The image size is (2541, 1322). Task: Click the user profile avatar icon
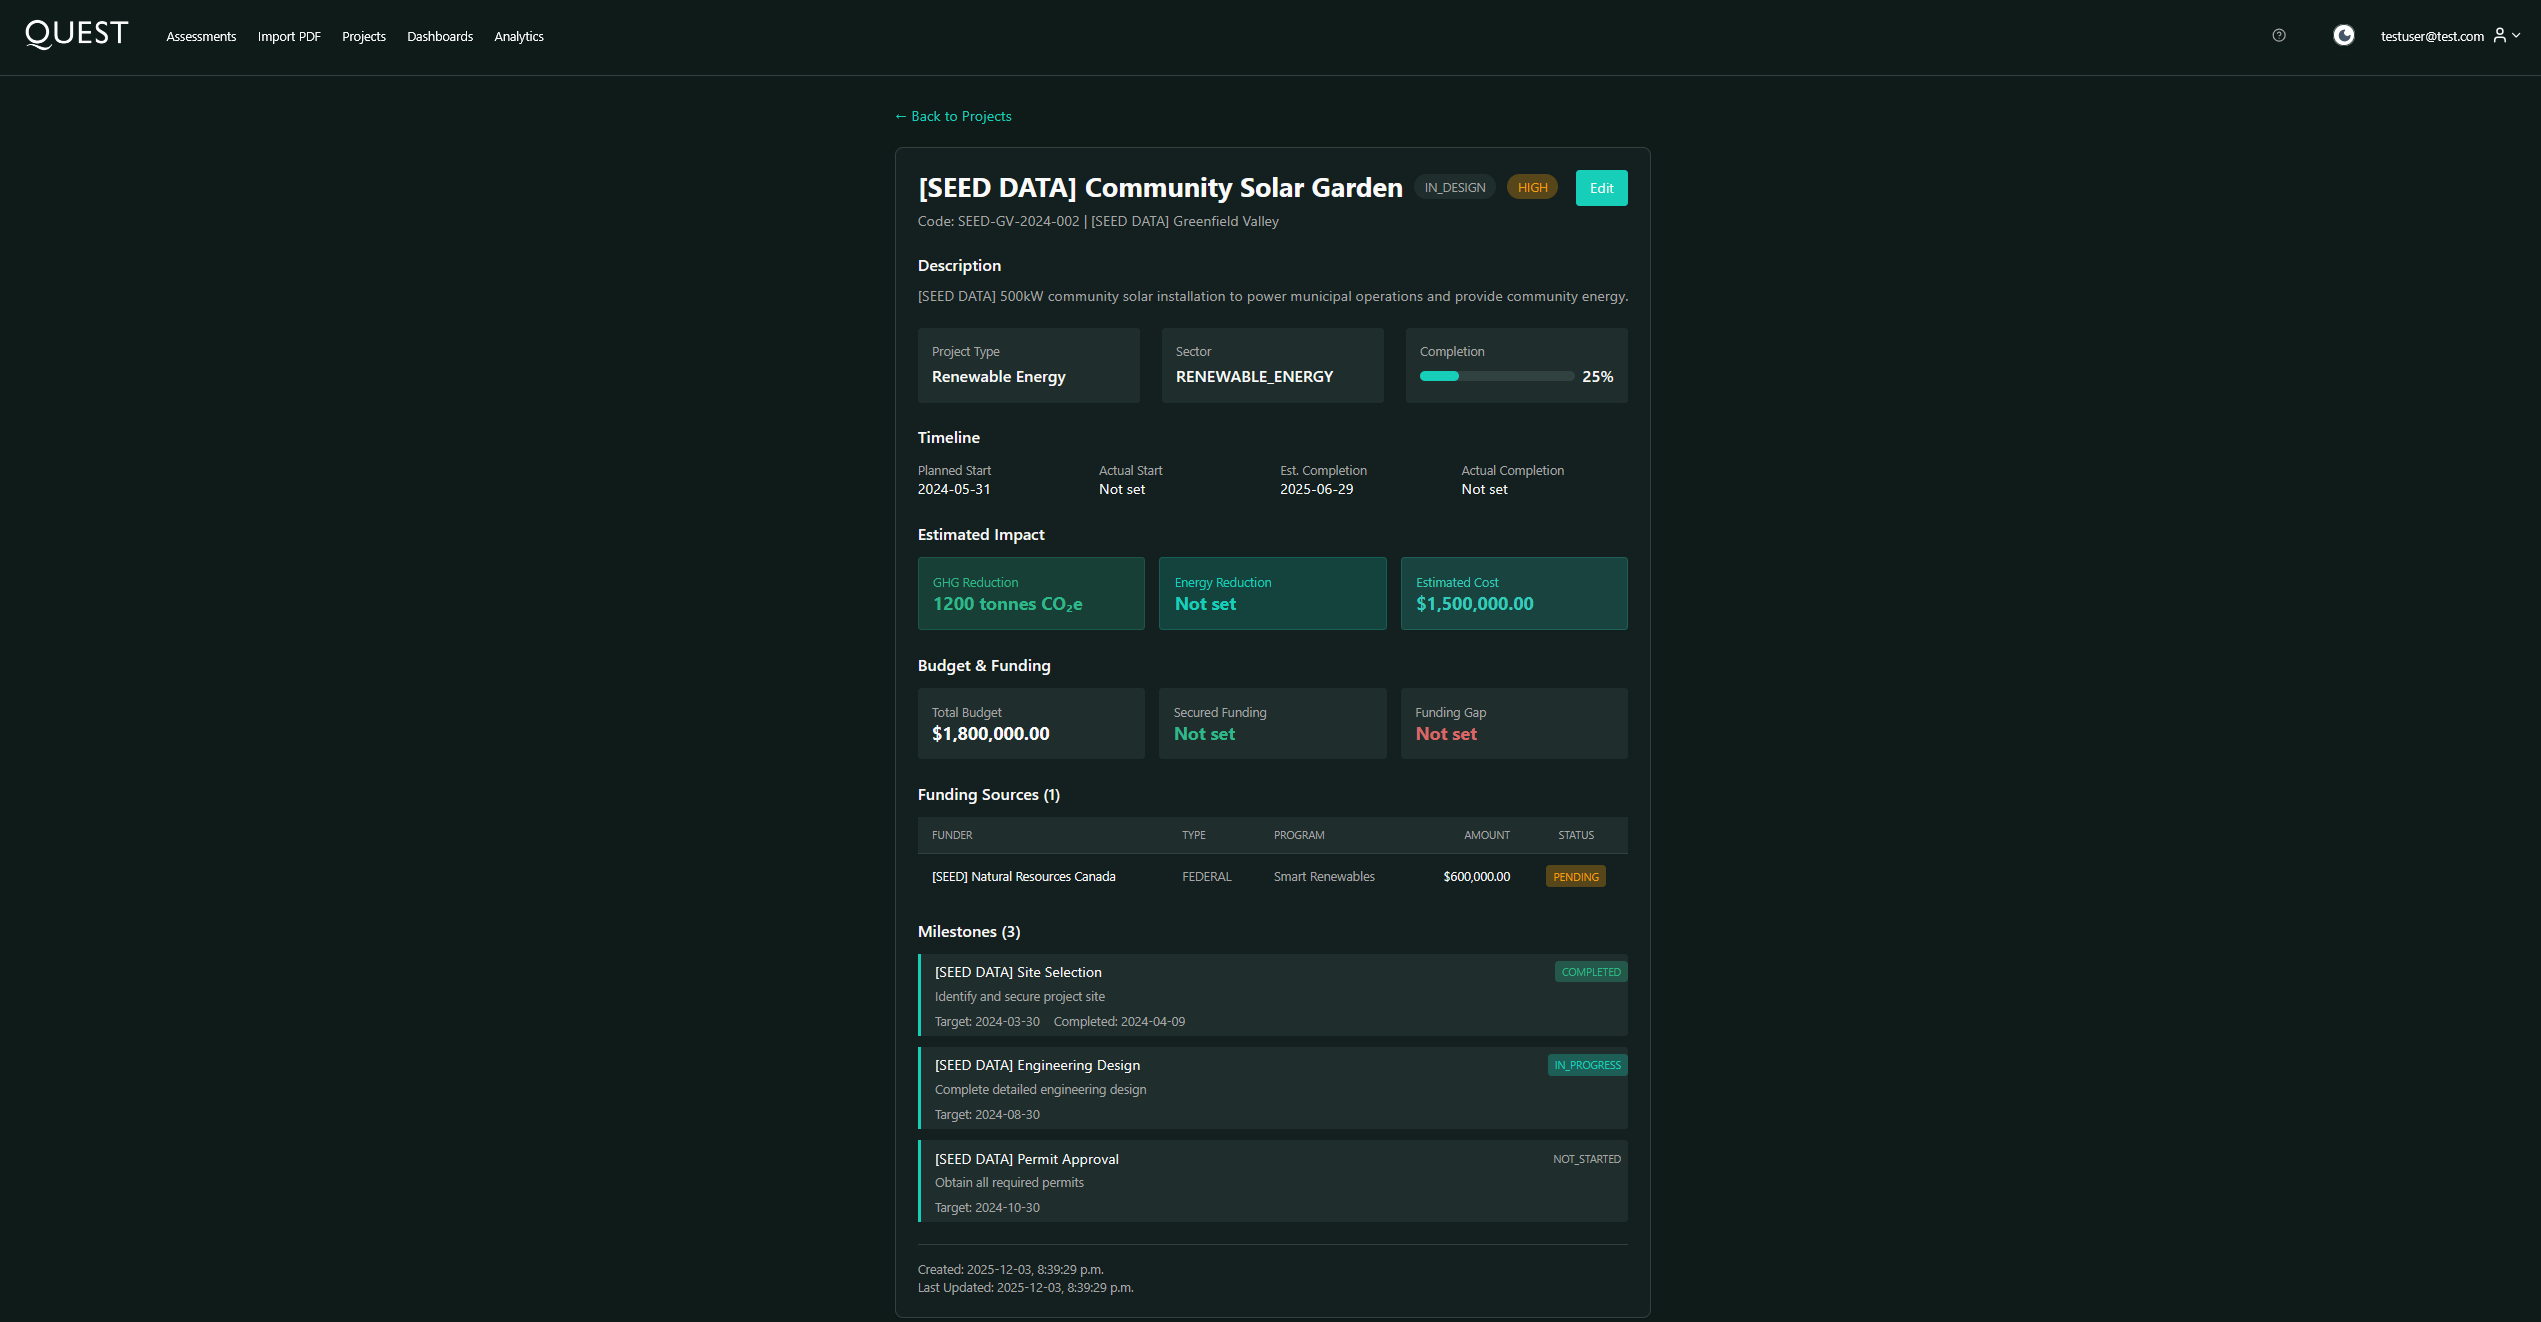coord(2499,35)
